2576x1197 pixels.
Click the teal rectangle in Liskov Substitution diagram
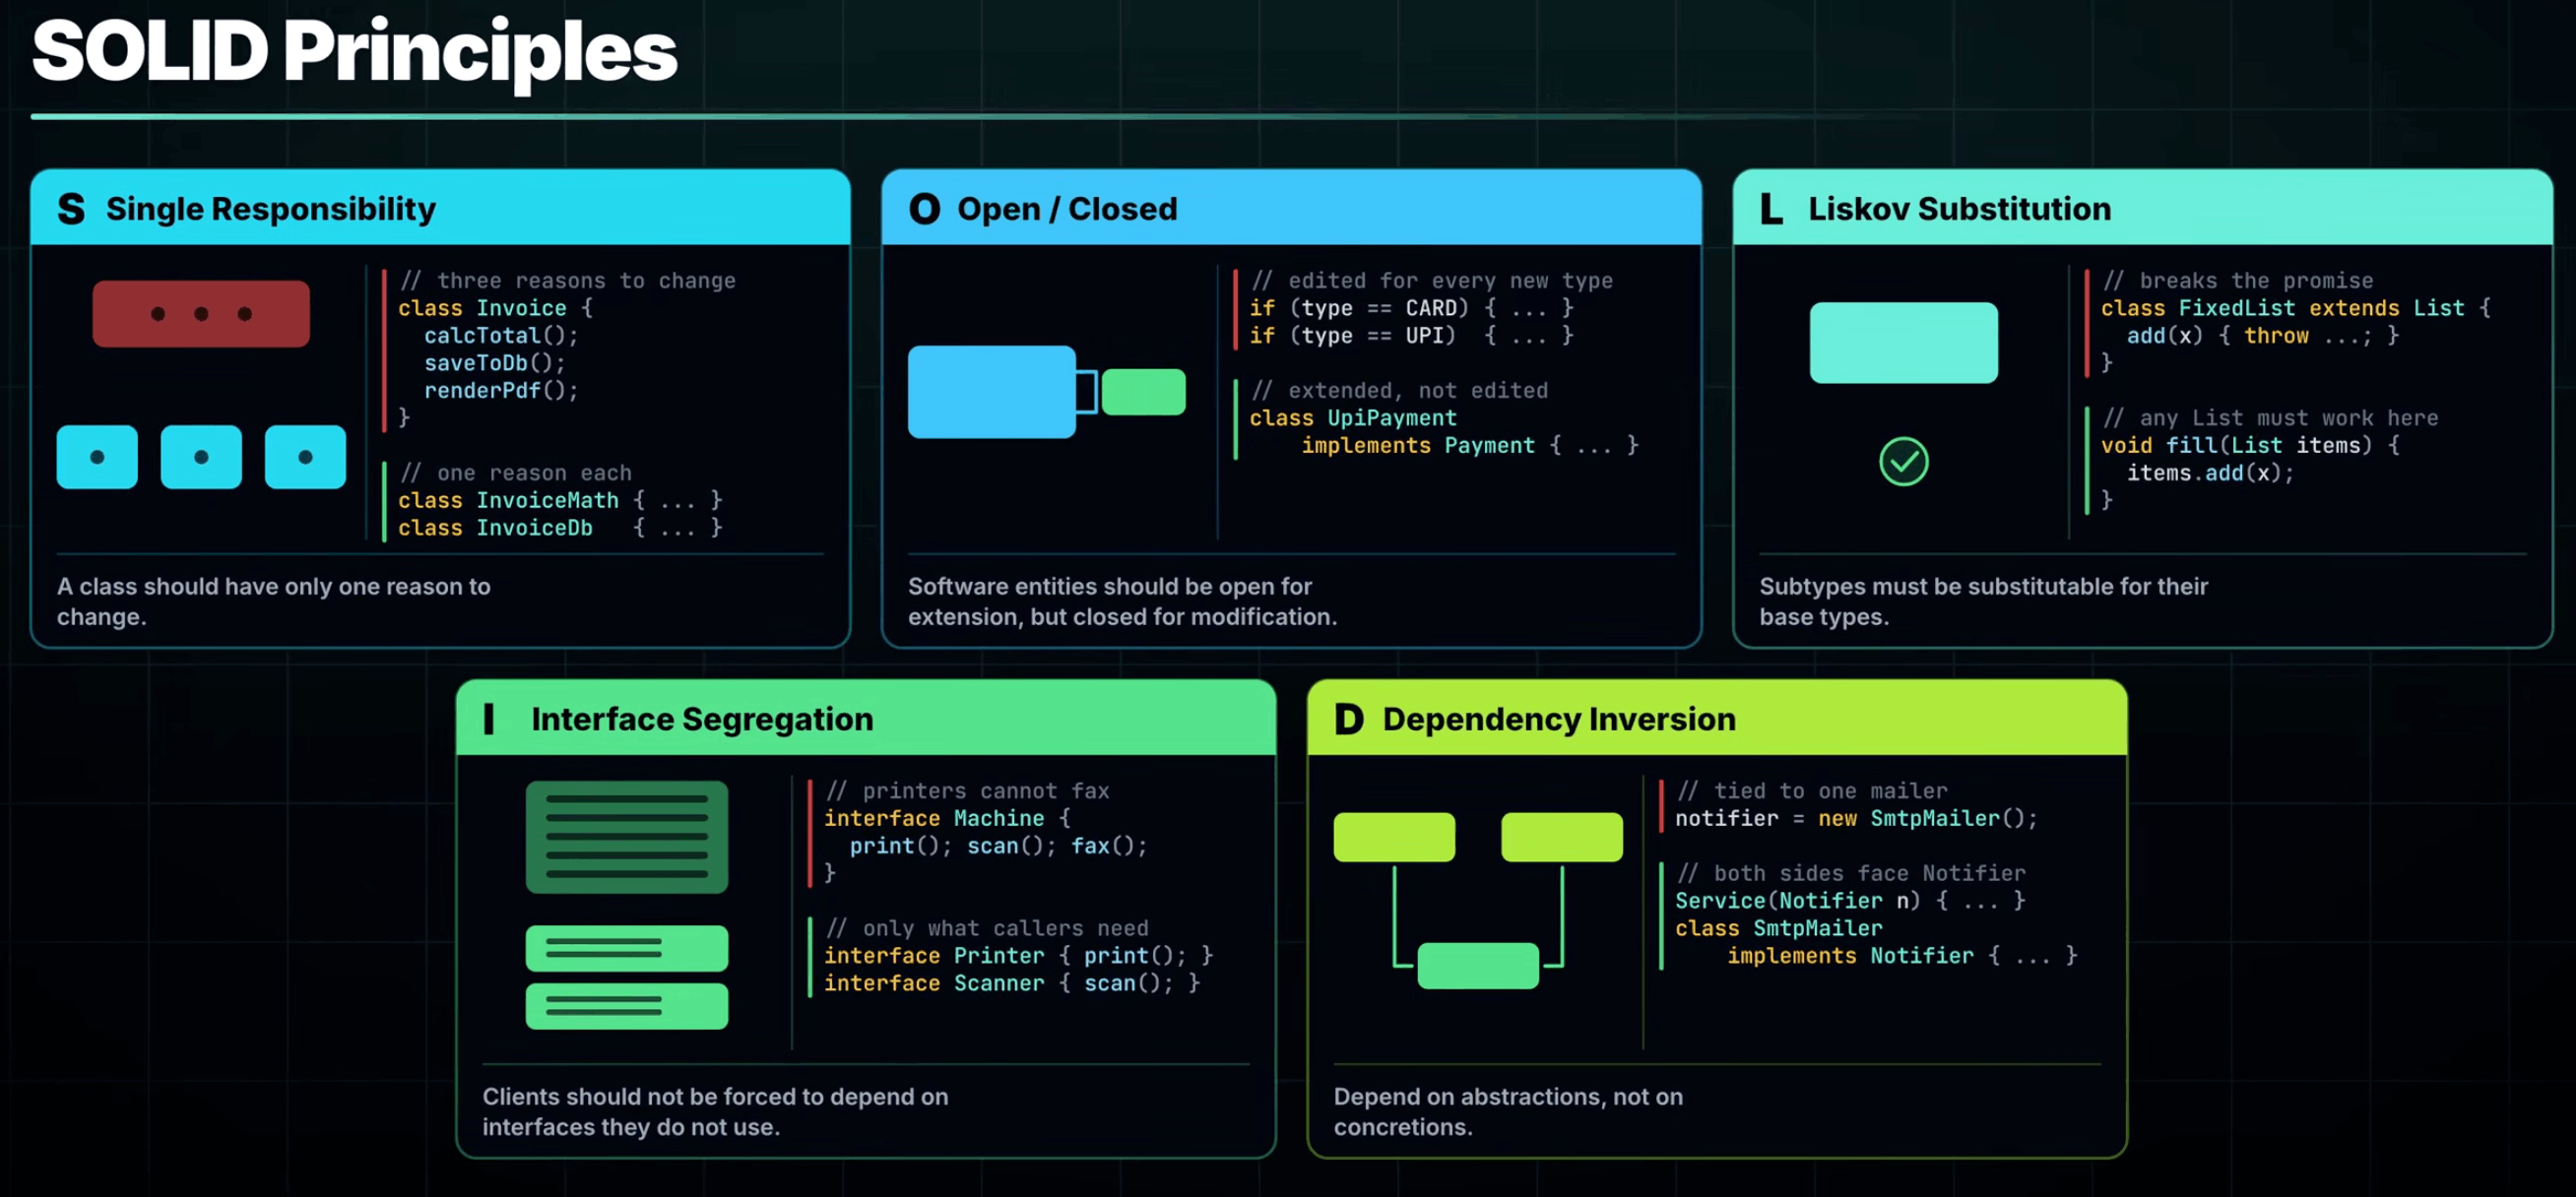tap(1903, 342)
